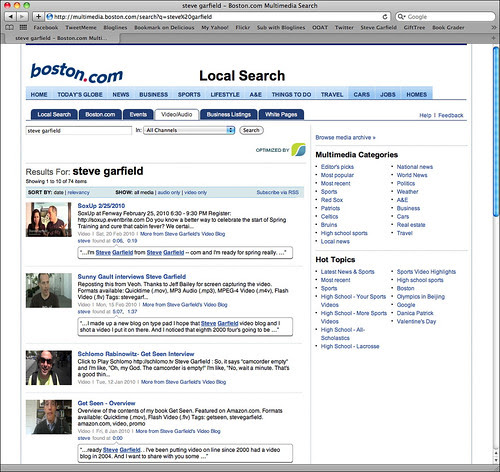Select the Video/Audio tab

coord(177,114)
